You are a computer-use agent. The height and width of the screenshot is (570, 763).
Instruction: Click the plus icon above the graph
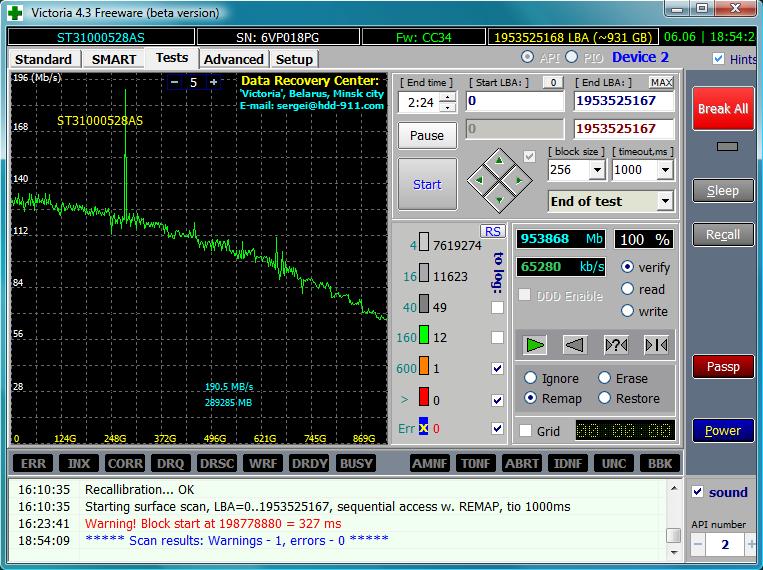tap(213, 82)
